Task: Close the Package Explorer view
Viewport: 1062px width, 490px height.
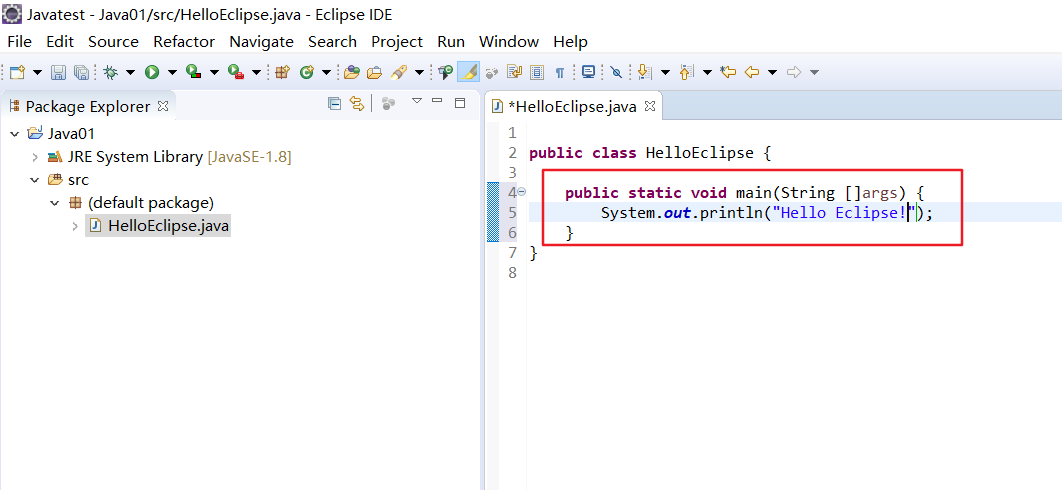Action: coord(163,106)
